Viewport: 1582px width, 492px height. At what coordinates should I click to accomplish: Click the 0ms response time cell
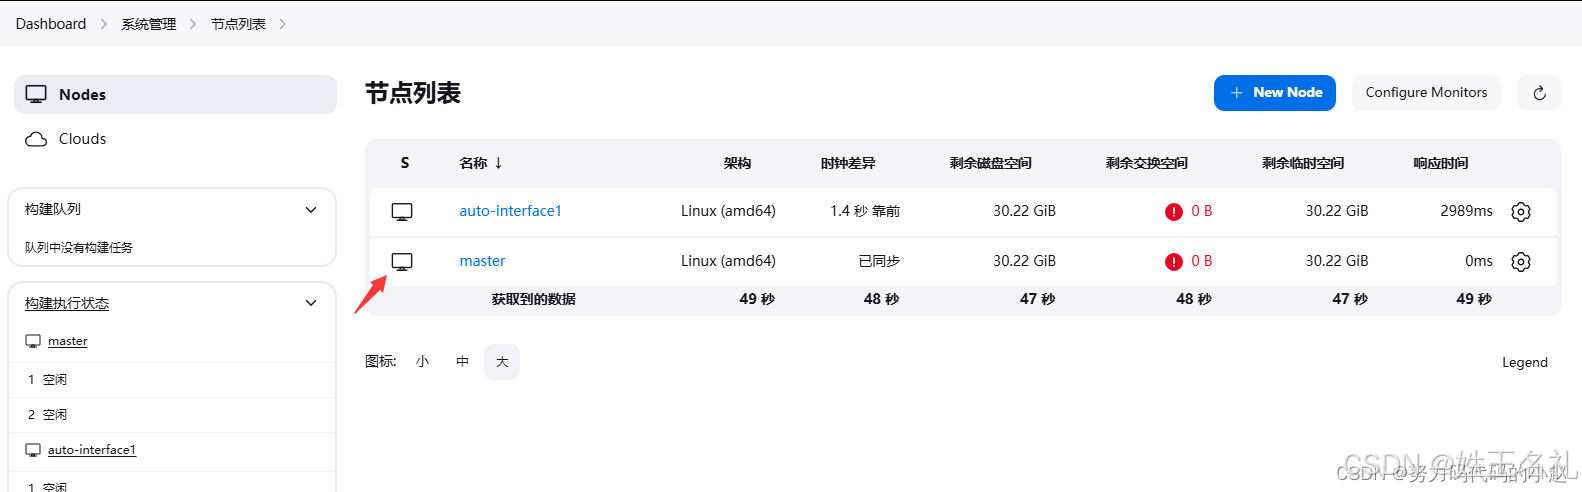click(1478, 261)
